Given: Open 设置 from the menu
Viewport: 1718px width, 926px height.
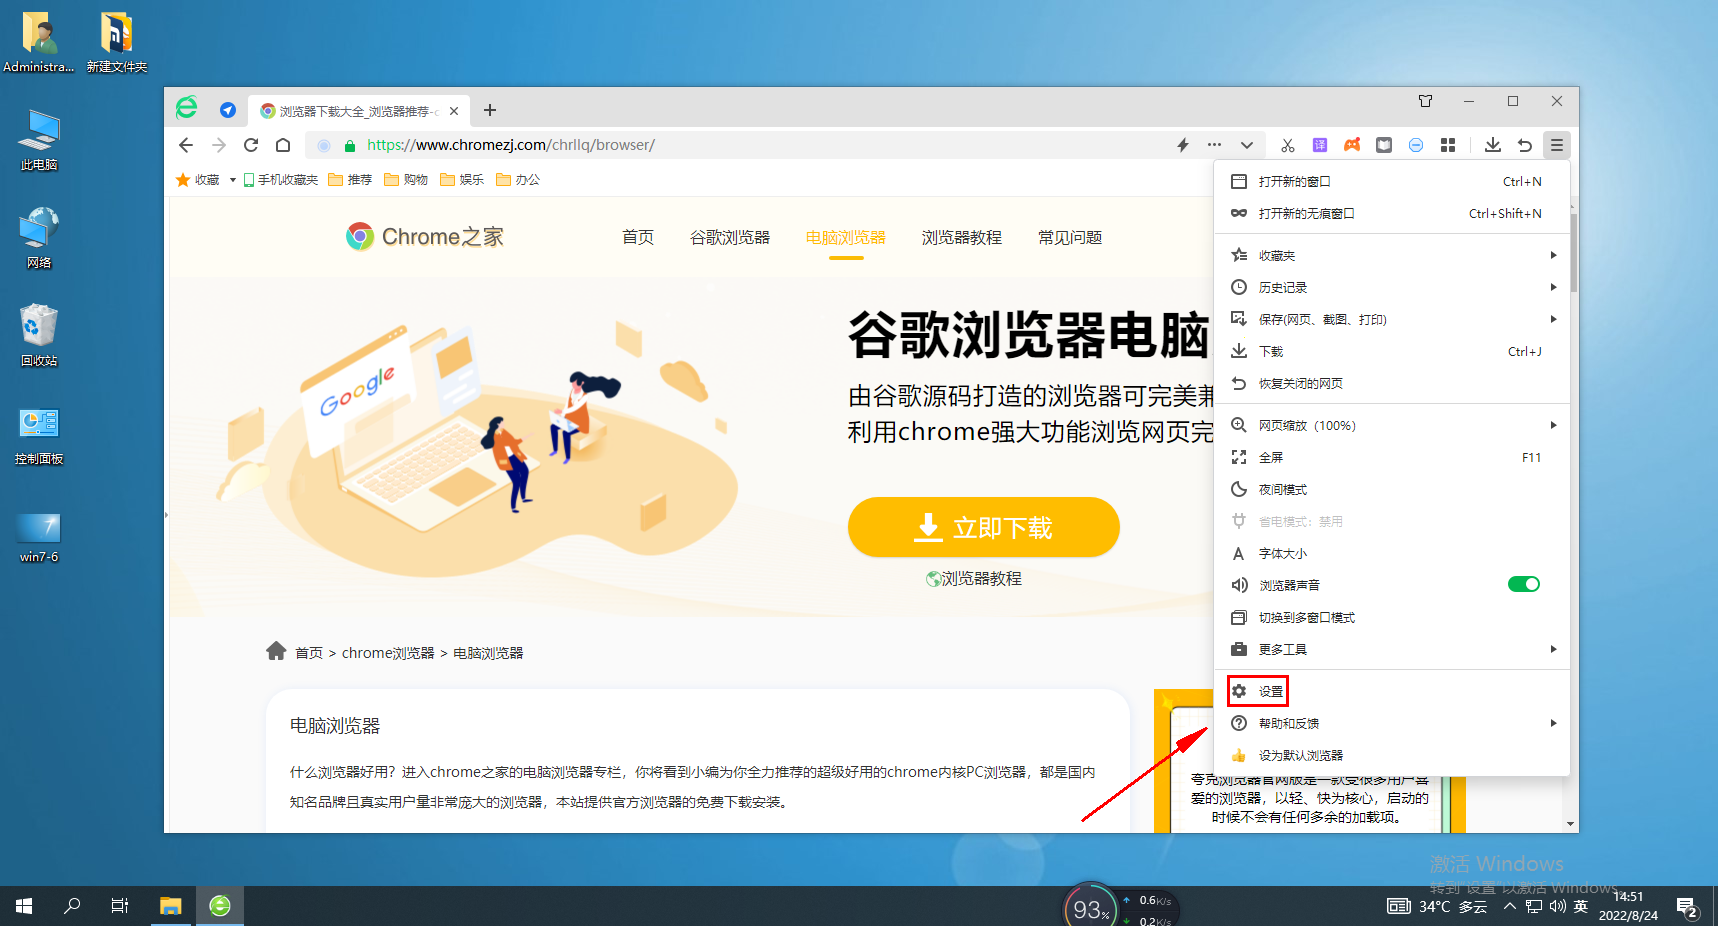Looking at the screenshot, I should 1392,692.
